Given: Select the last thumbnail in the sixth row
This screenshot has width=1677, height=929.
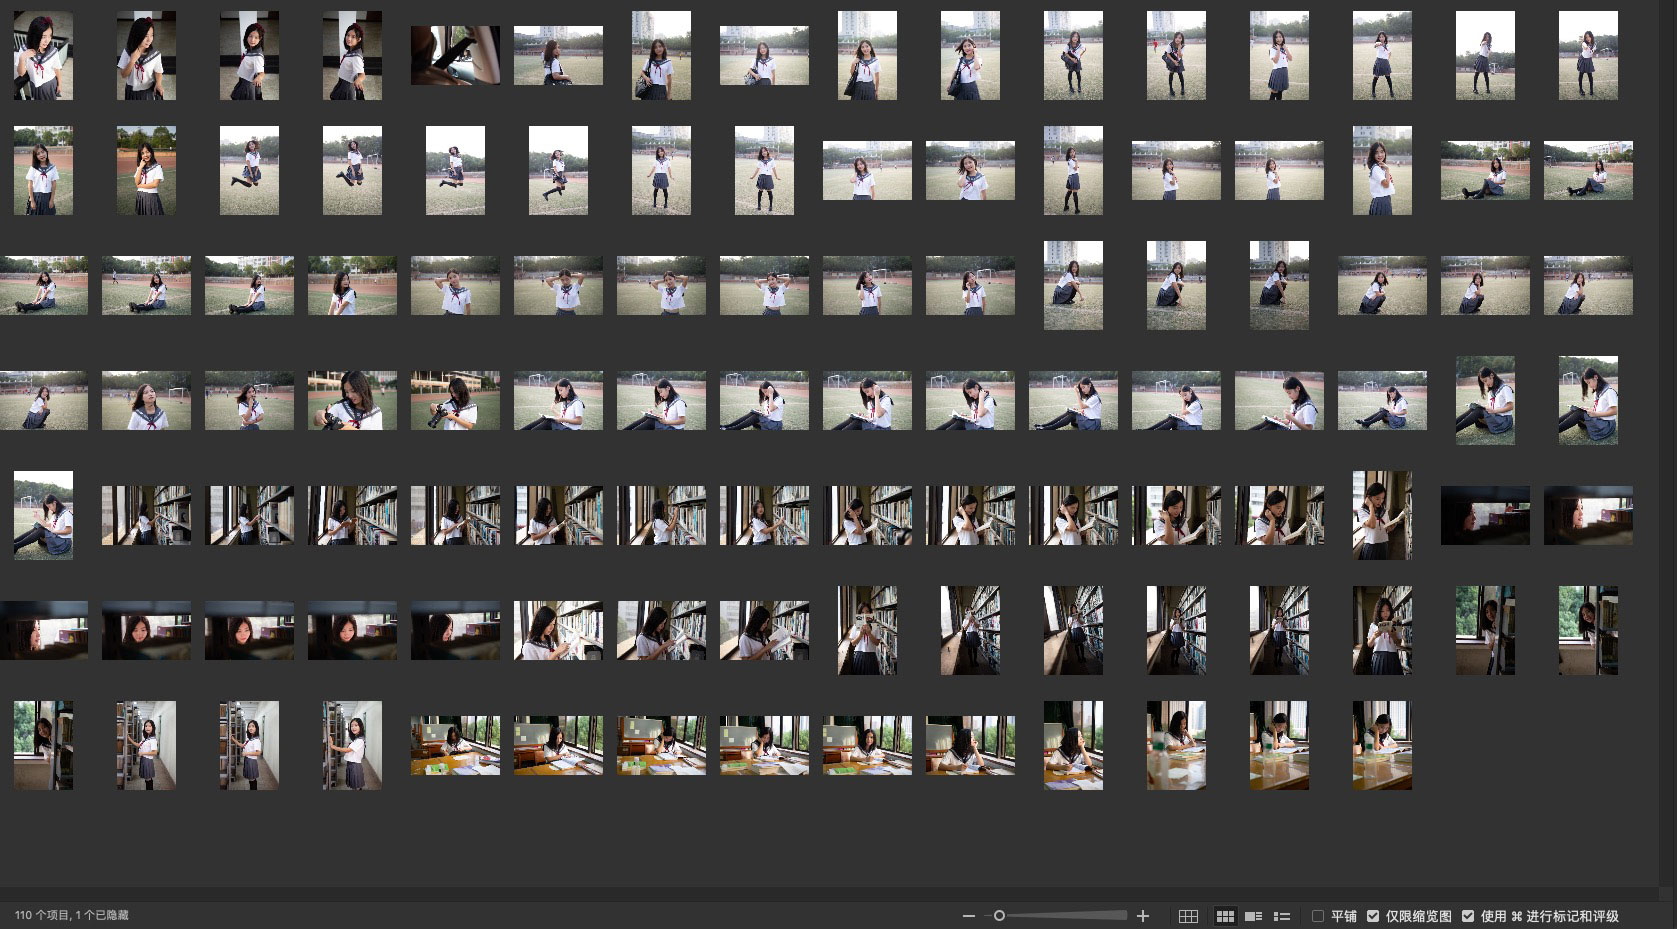Looking at the screenshot, I should pos(1588,630).
